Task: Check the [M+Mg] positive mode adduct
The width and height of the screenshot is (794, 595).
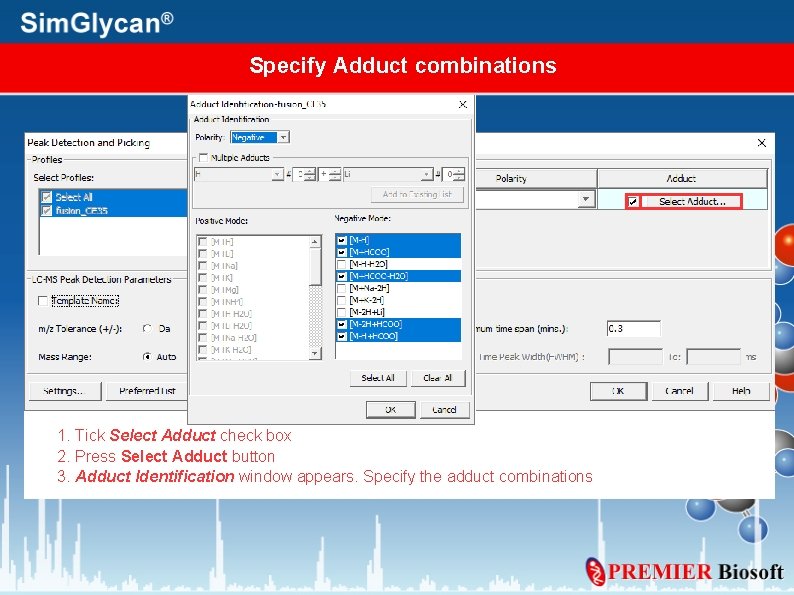Action: click(203, 290)
